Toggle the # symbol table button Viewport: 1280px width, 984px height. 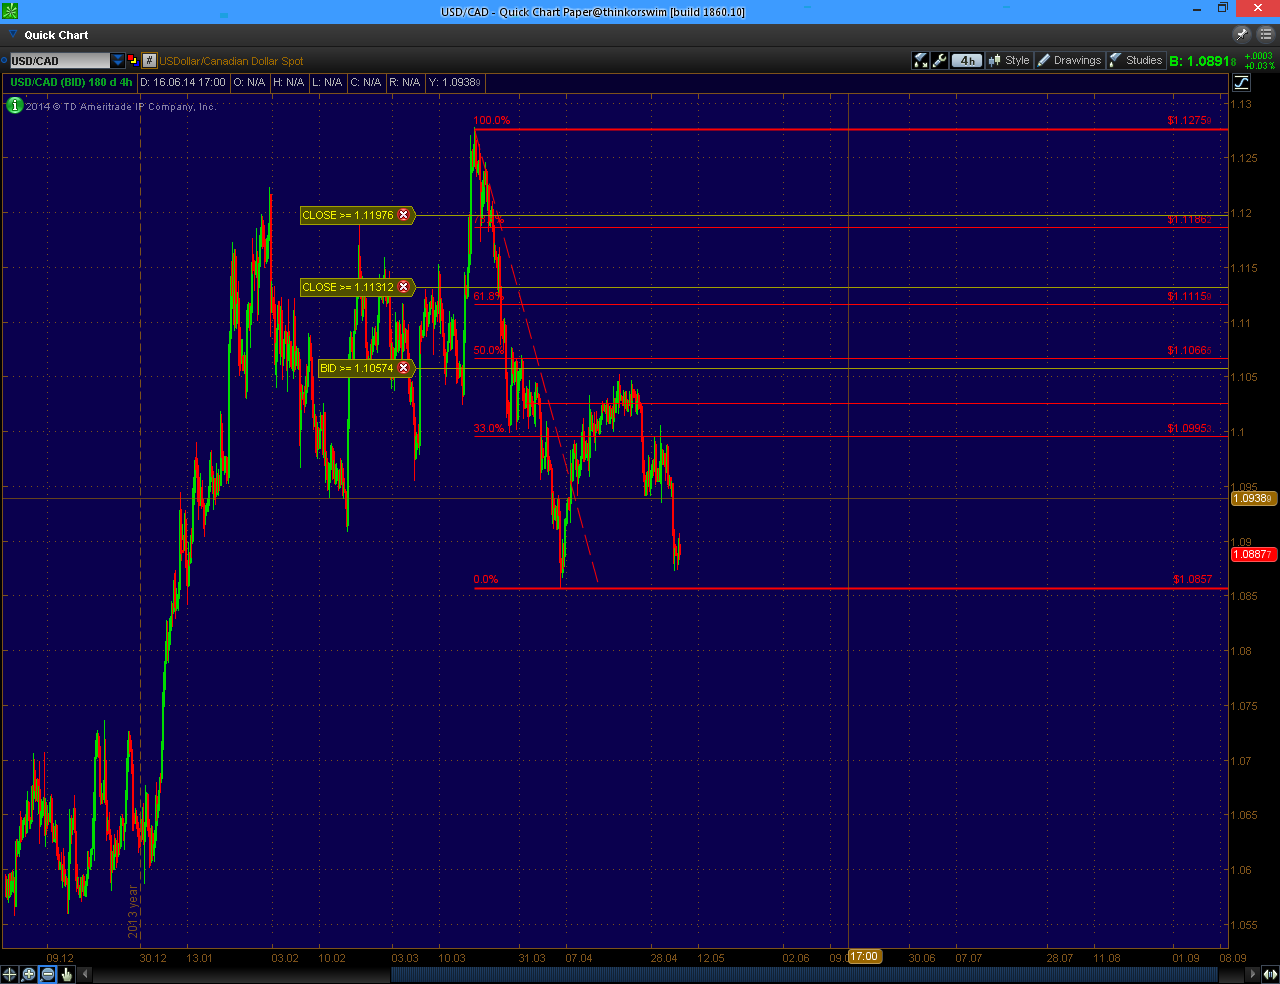[x=149, y=61]
